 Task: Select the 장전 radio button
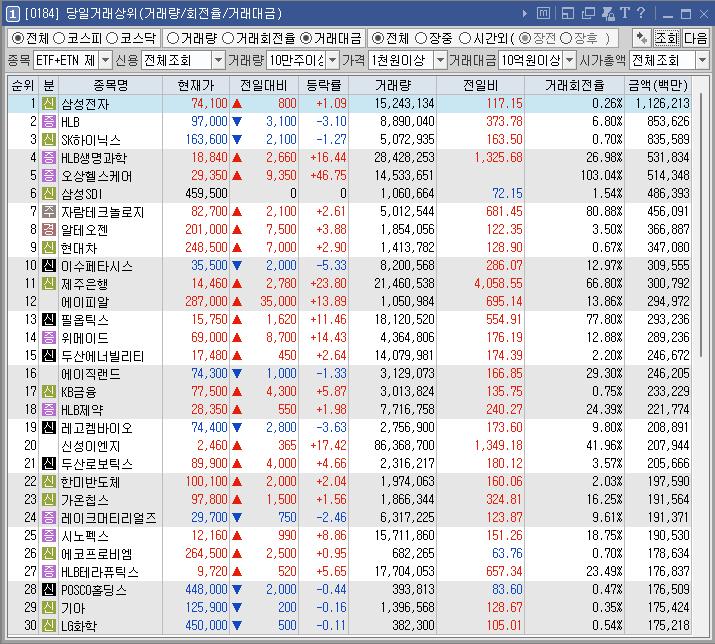(525, 38)
